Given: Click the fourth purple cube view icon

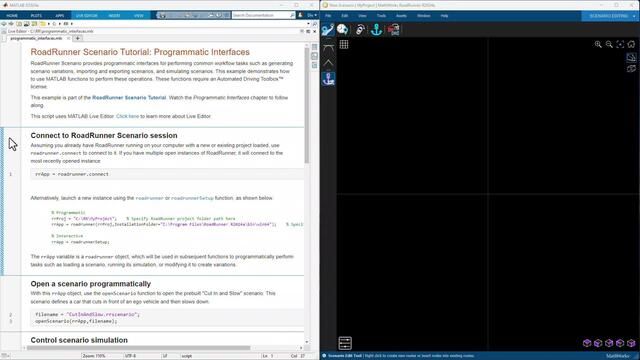Looking at the screenshot, I should 620,343.
